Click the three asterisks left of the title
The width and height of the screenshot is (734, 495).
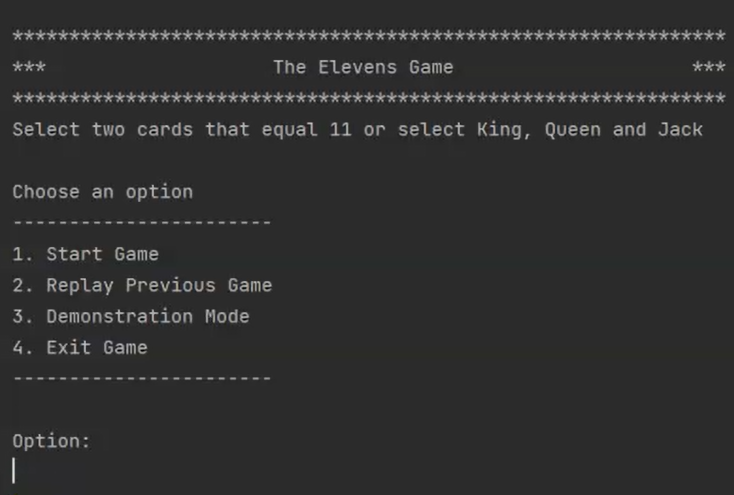(28, 67)
